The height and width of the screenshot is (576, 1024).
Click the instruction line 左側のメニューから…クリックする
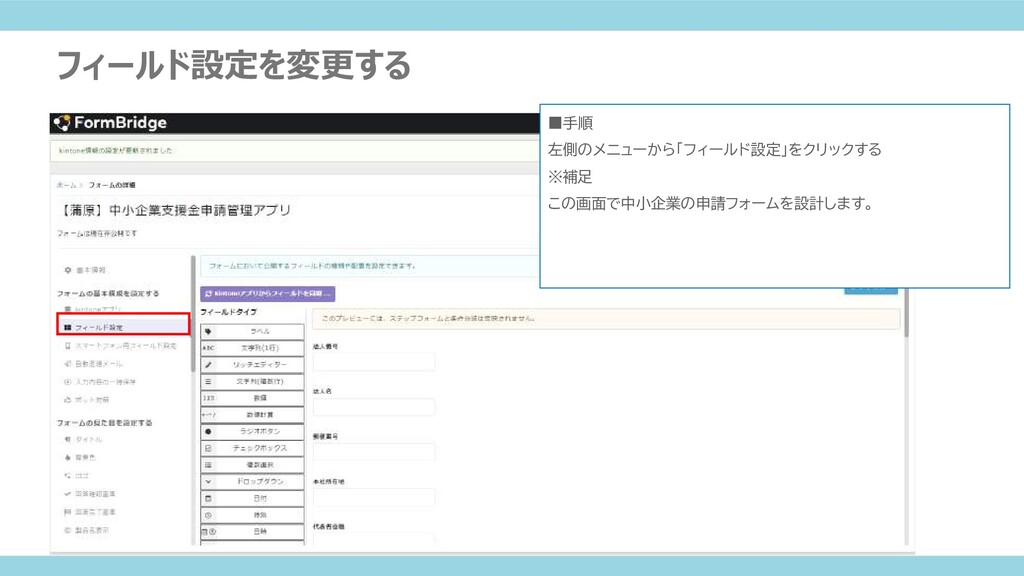click(714, 150)
